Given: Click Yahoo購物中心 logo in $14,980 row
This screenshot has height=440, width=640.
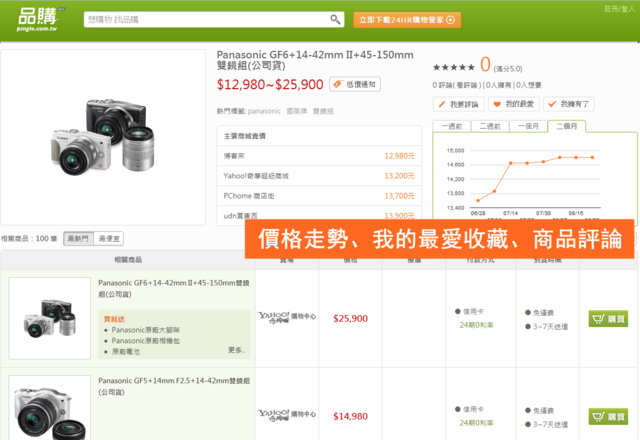Looking at the screenshot, I should pos(287,415).
